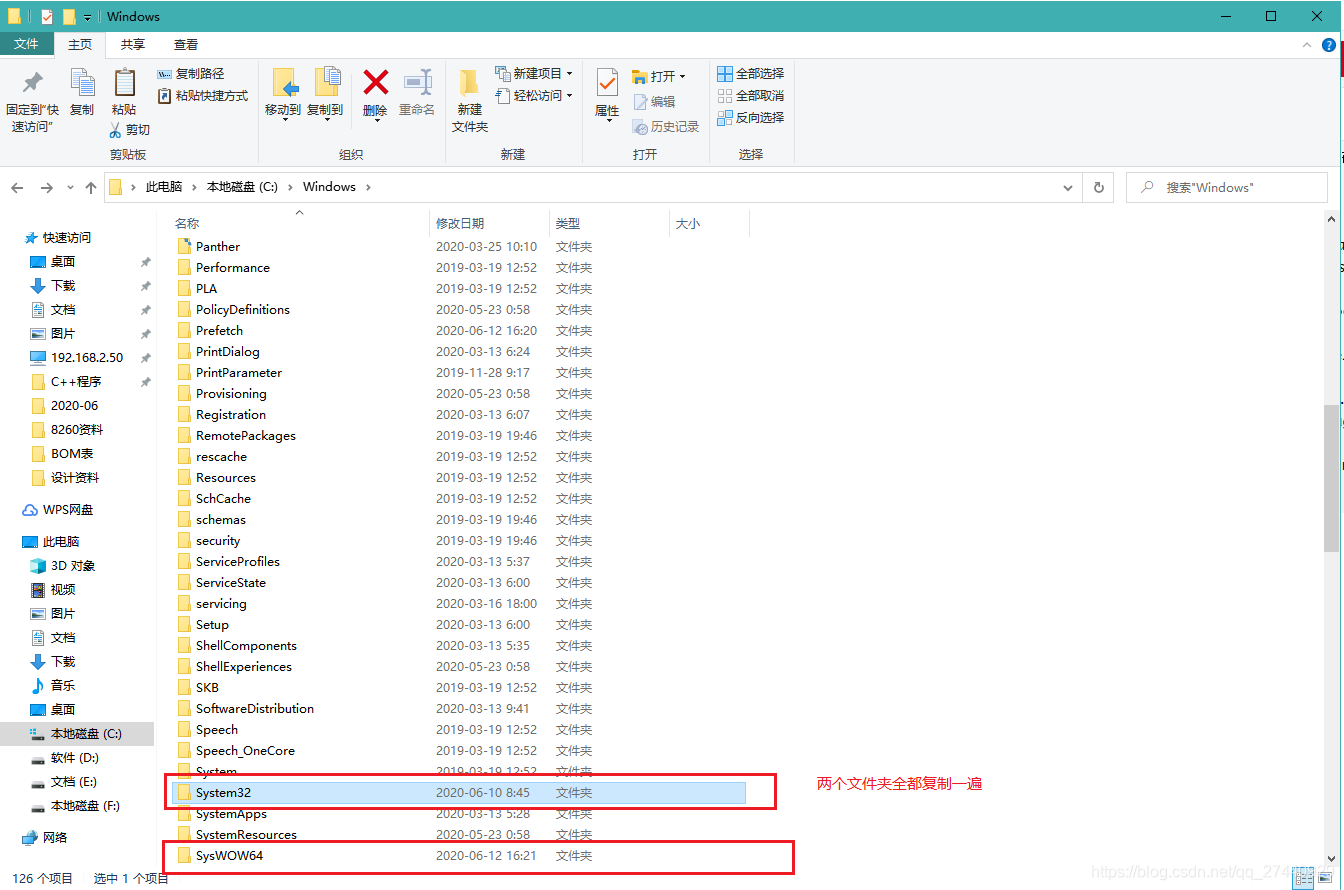
Task: Click the file list vertical scrollbar
Action: pyautogui.click(x=1331, y=478)
